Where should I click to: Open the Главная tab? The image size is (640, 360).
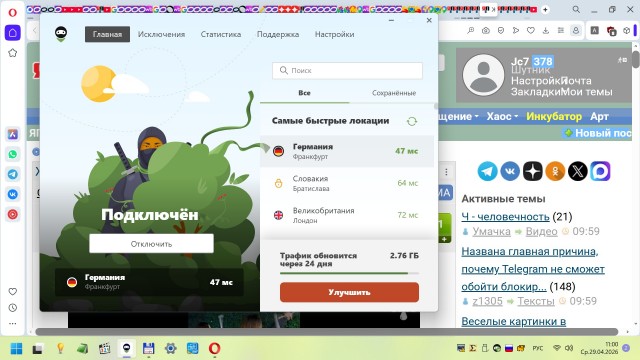pyautogui.click(x=107, y=34)
